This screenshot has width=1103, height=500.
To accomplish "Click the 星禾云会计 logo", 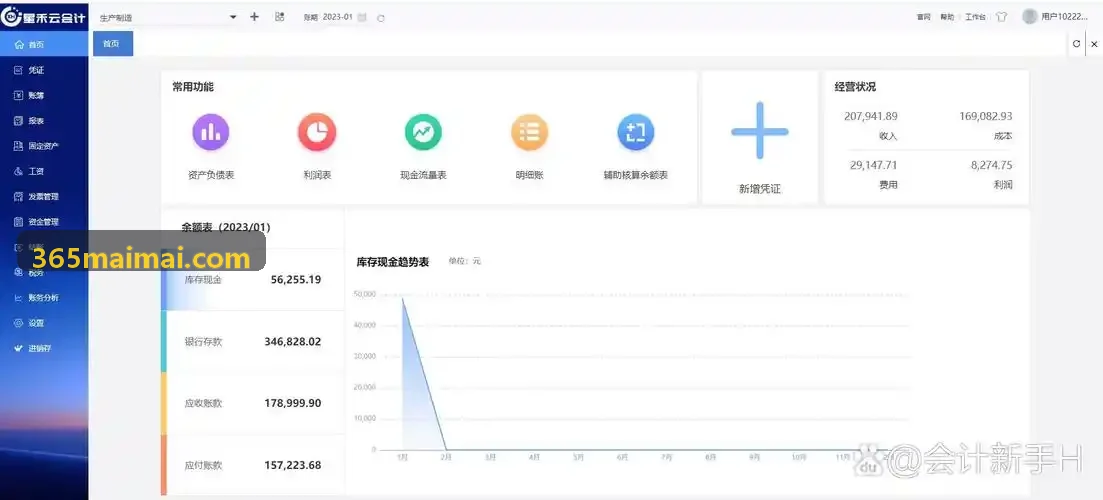I will [x=44, y=17].
